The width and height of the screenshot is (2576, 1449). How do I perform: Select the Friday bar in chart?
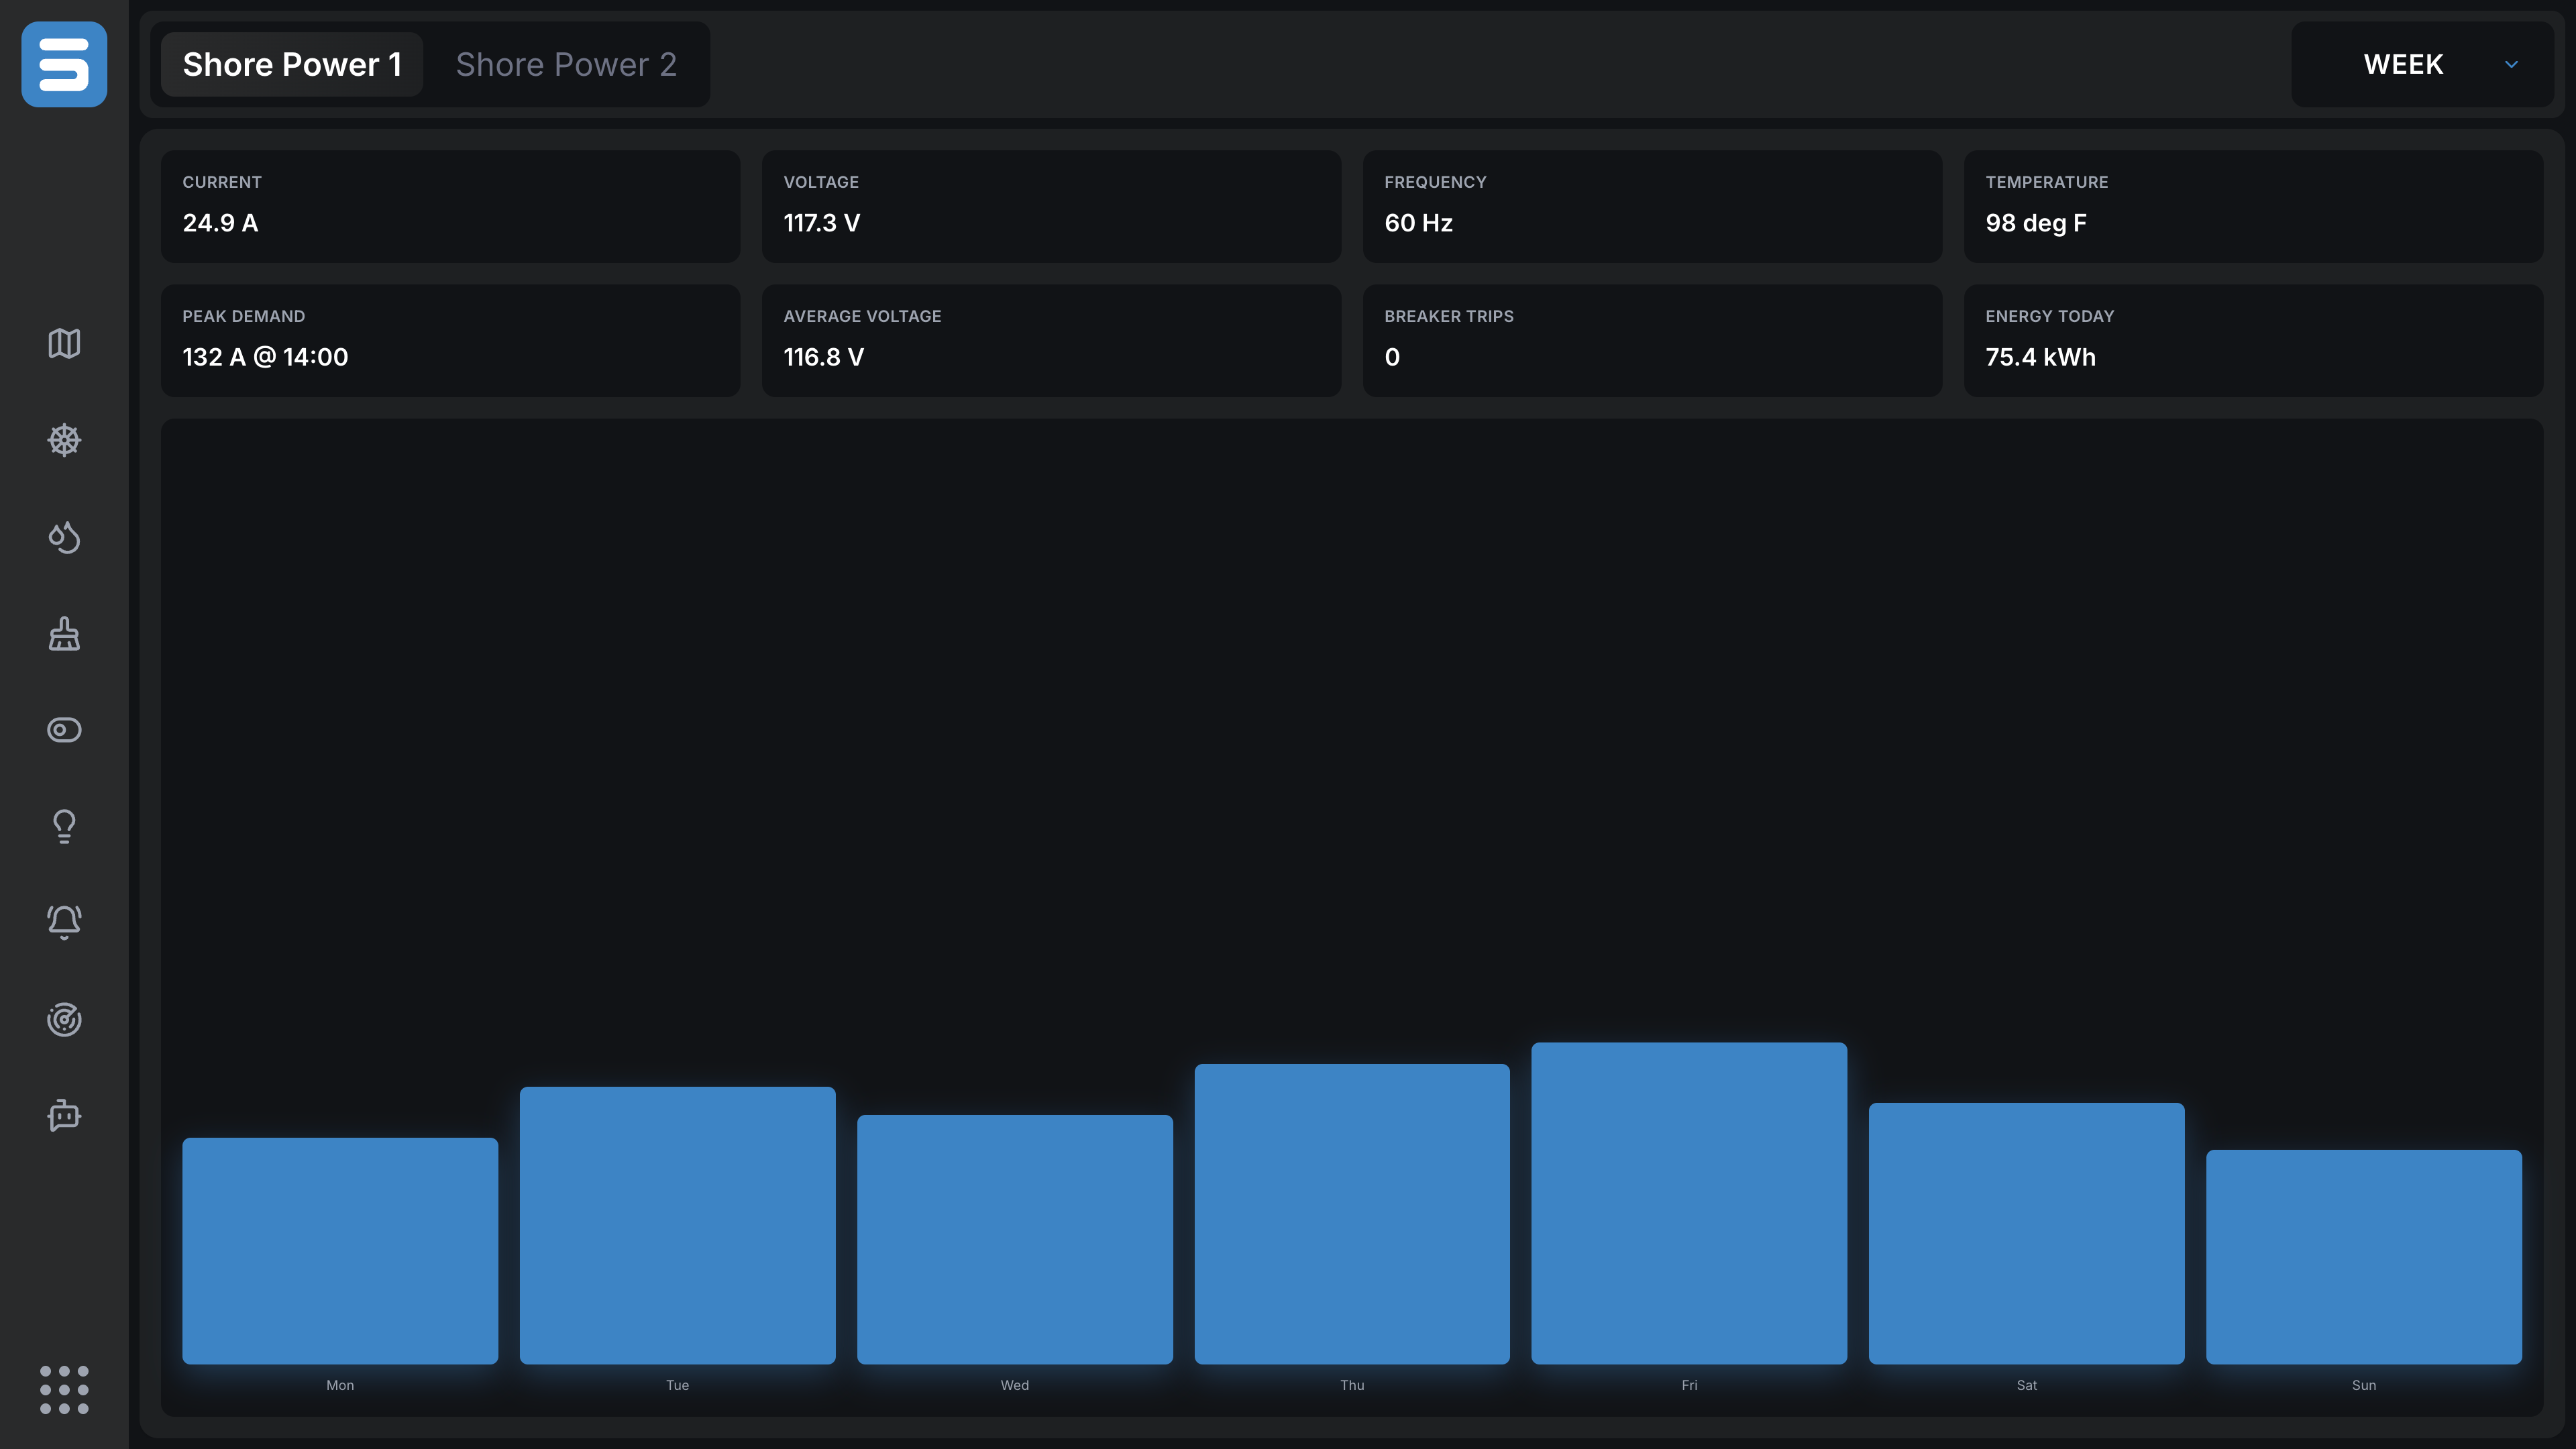[x=1689, y=1203]
